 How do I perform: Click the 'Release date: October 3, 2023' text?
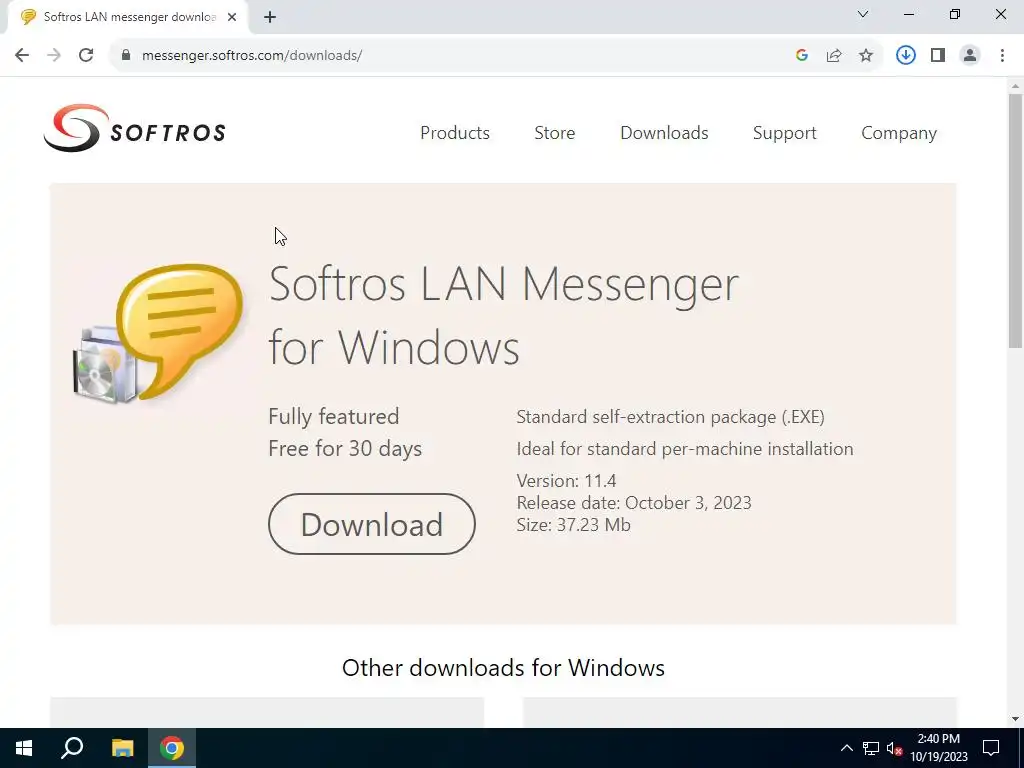(634, 503)
